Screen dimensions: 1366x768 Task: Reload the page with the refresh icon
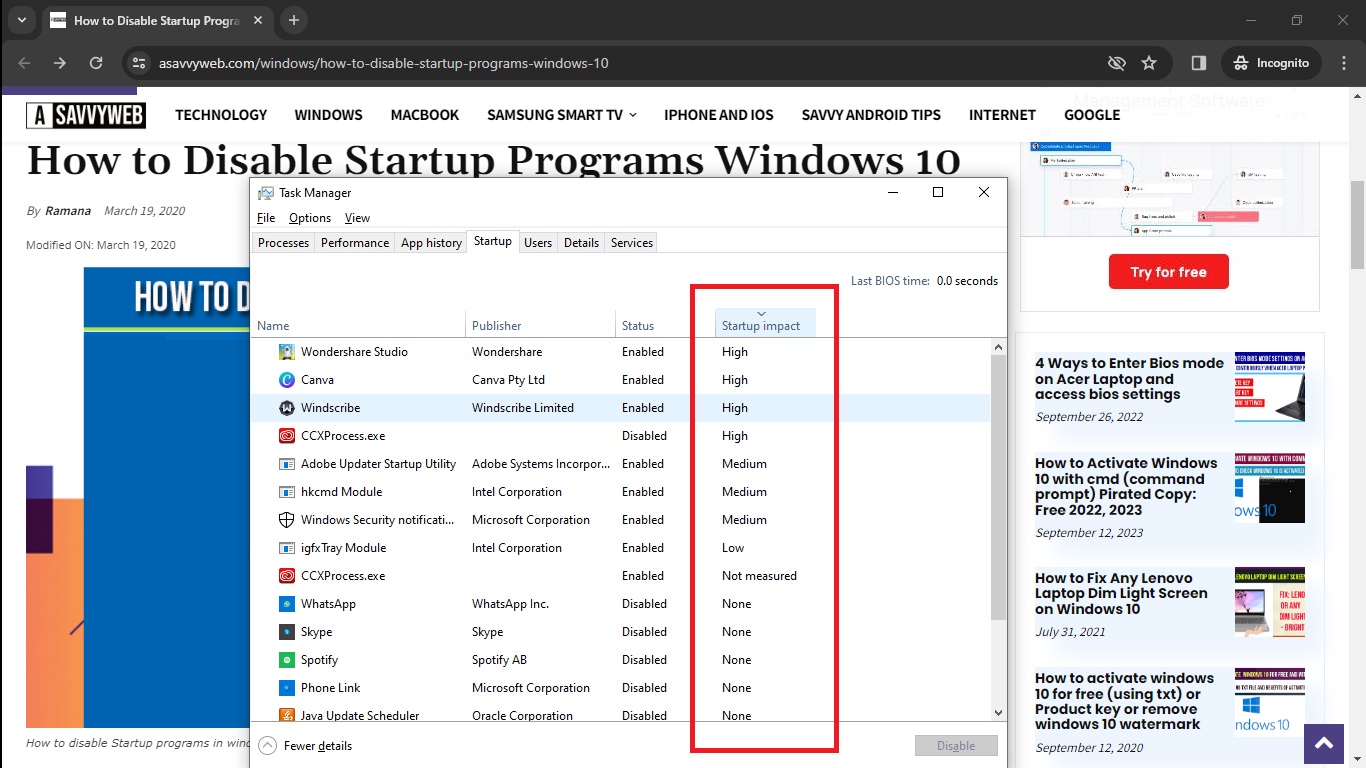[96, 63]
